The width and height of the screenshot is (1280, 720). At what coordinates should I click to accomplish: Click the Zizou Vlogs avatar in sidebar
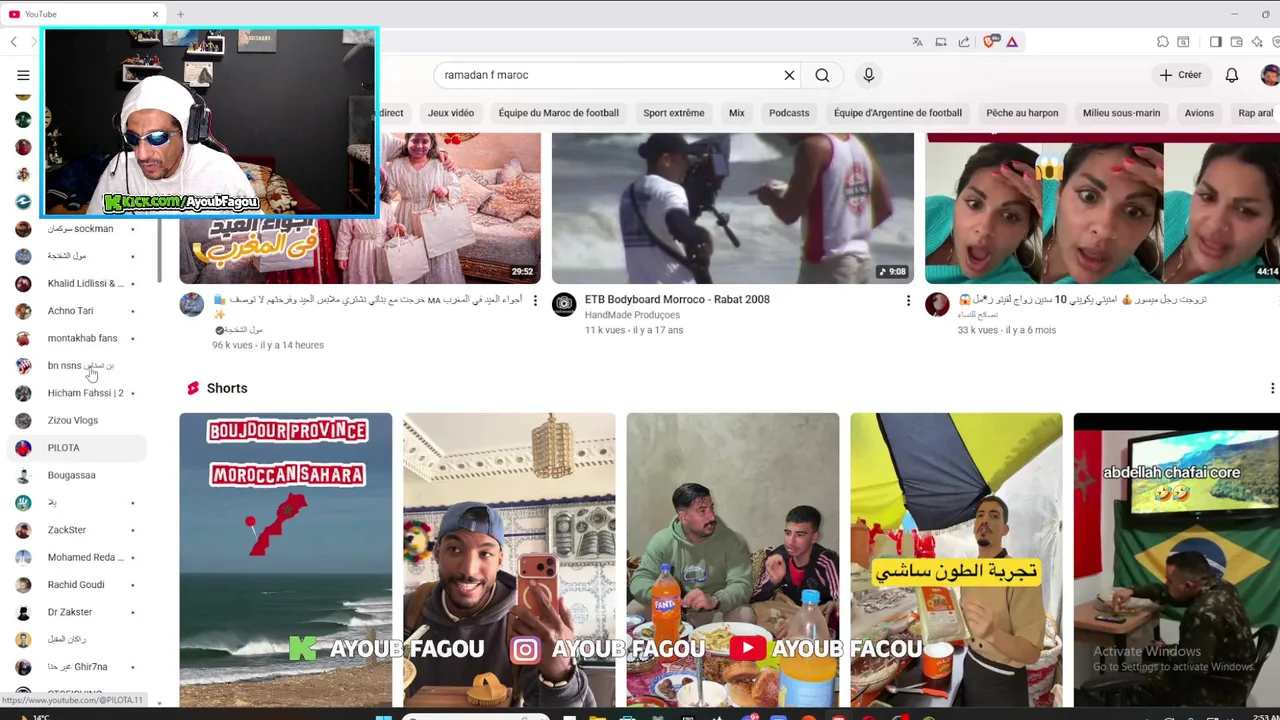point(23,421)
